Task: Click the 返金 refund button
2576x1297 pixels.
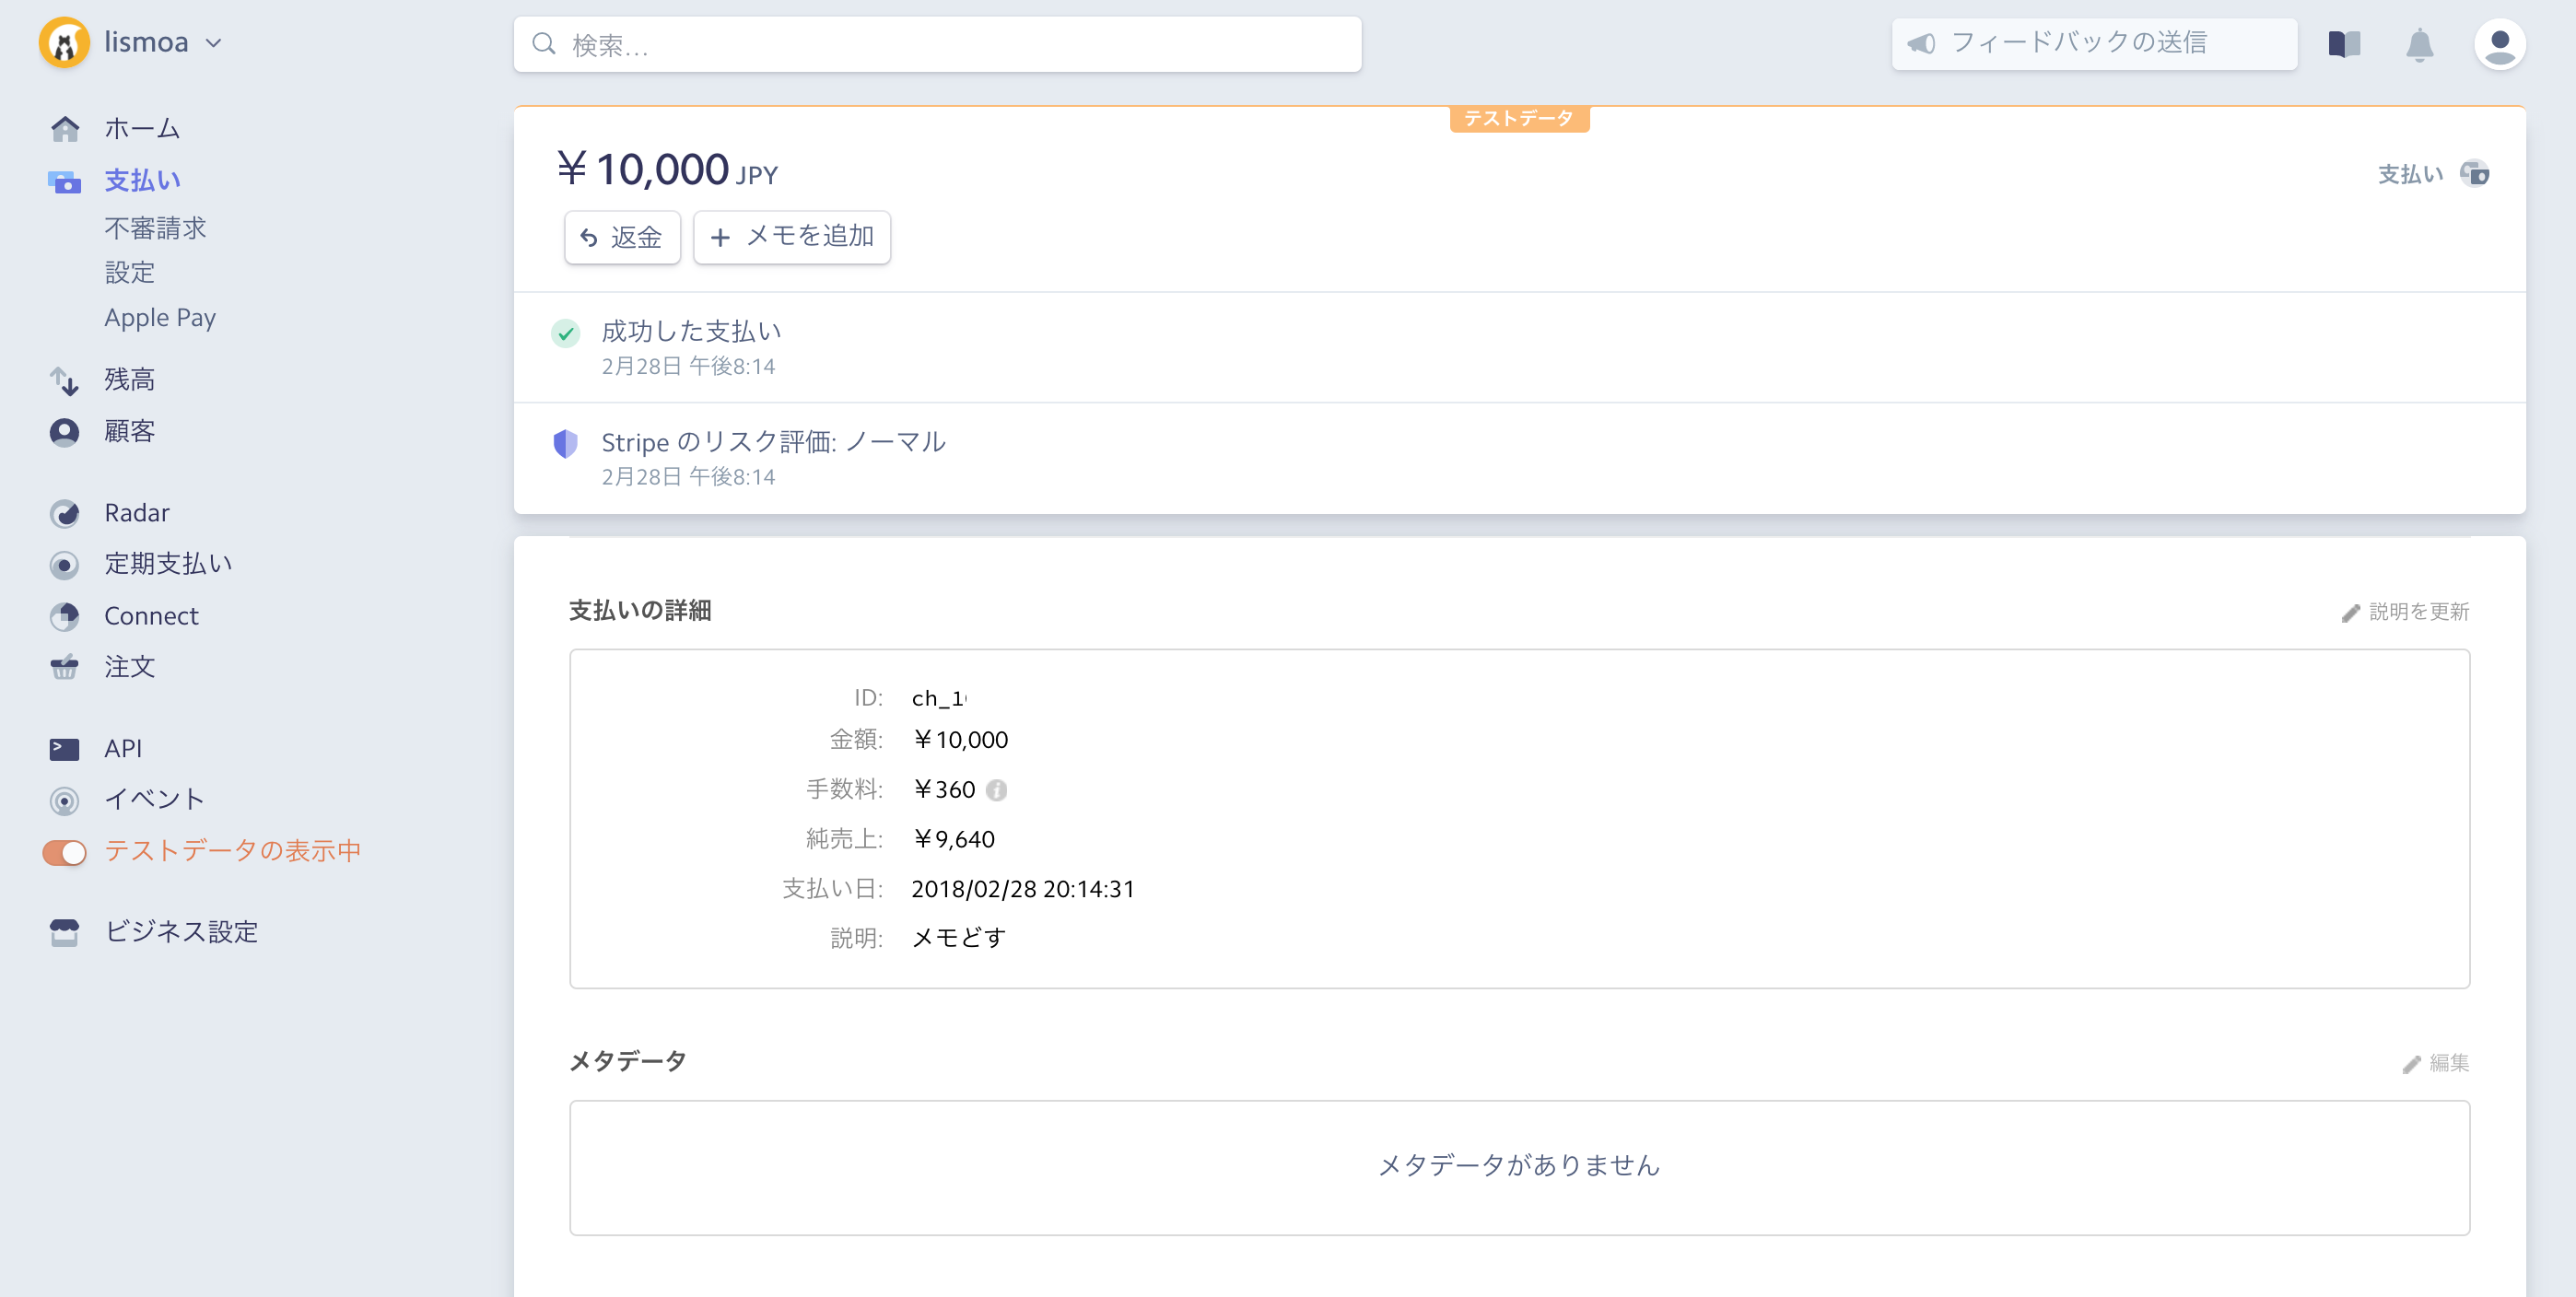Action: pos(621,237)
